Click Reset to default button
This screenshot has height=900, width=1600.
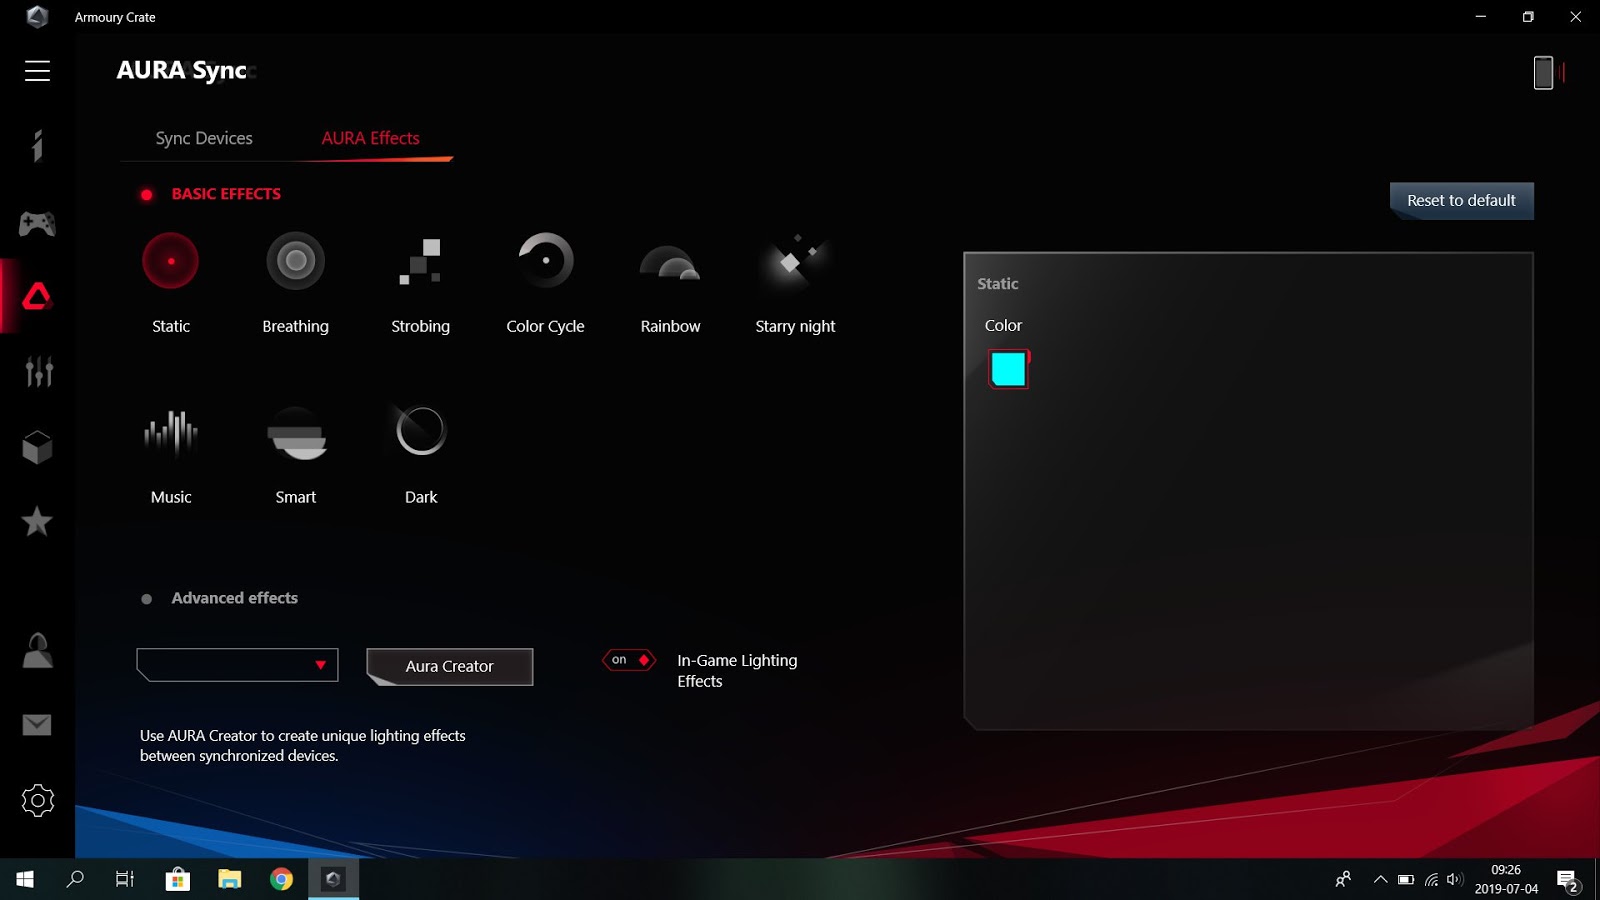point(1461,200)
